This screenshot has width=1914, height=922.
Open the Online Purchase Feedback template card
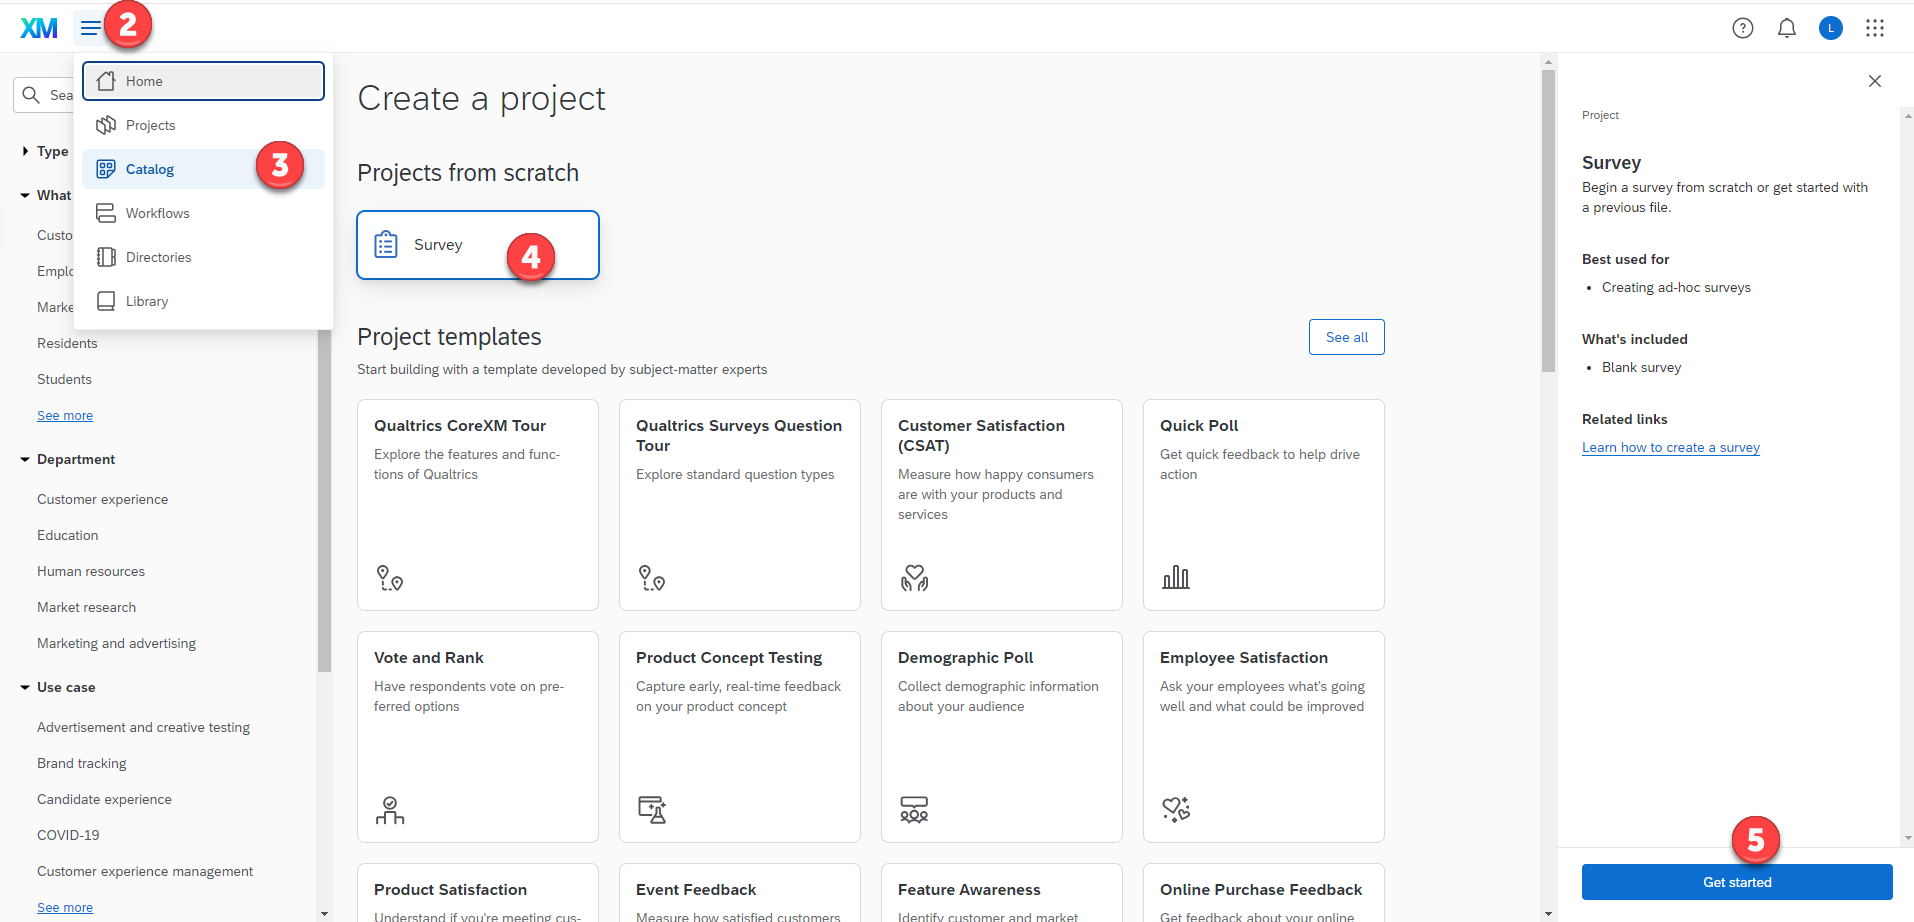tap(1264, 893)
